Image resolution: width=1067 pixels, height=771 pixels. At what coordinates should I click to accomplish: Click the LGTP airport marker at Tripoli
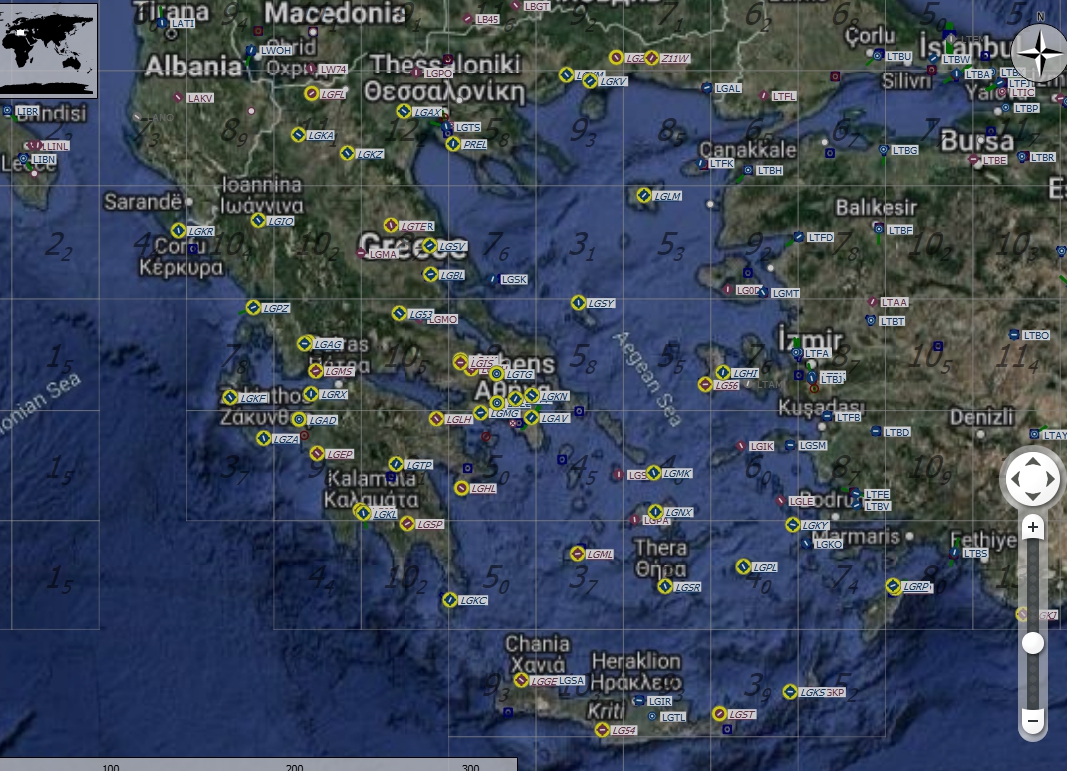pos(396,464)
